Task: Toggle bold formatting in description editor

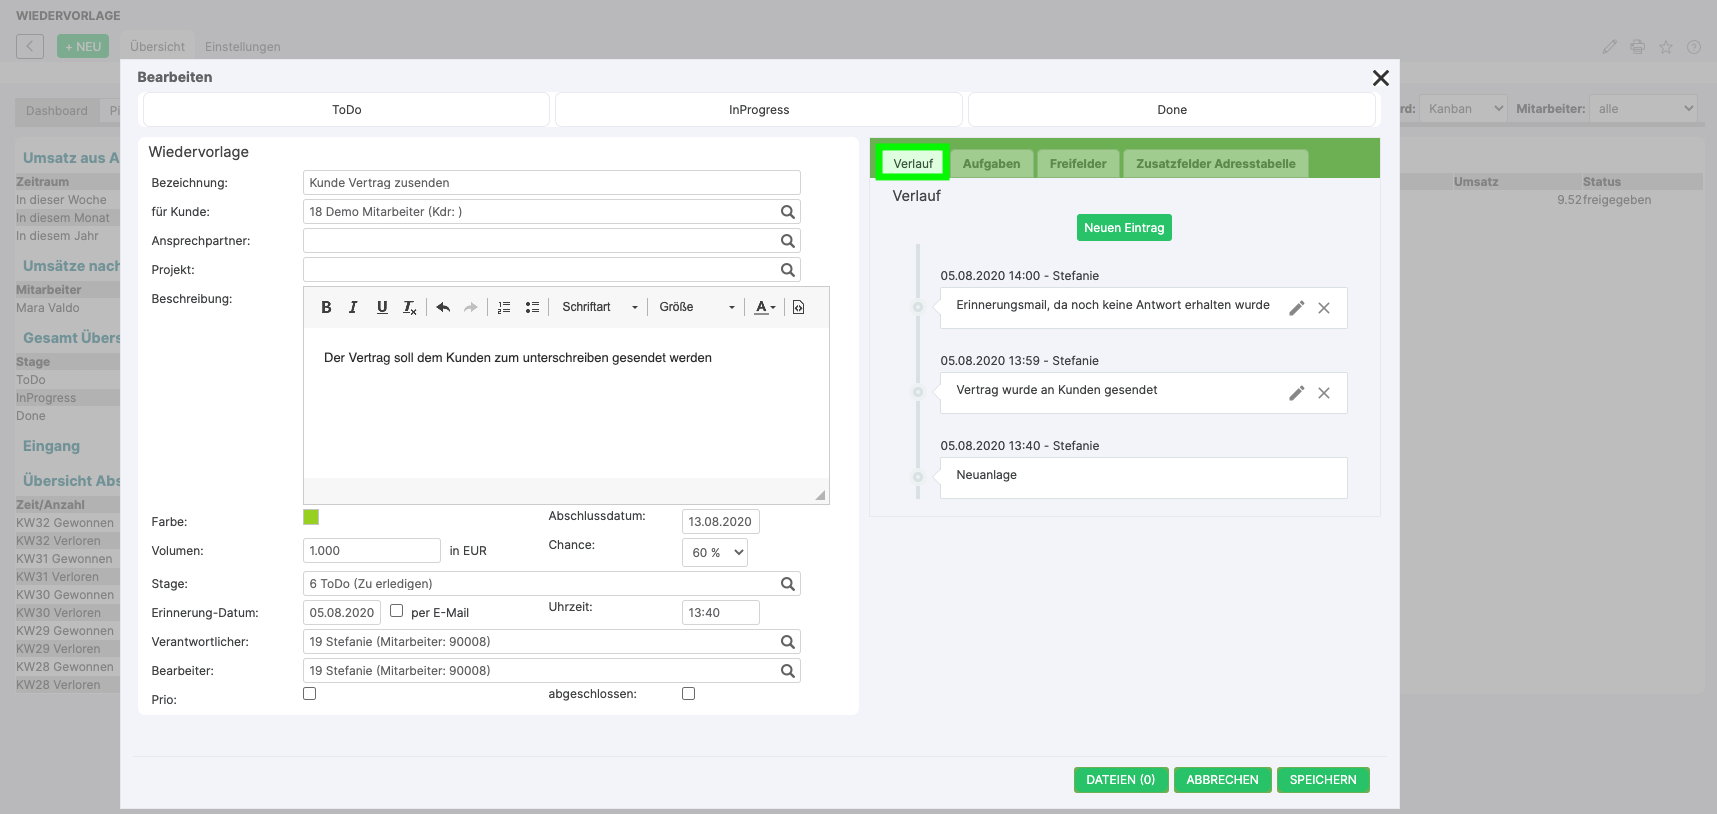Action: click(x=326, y=307)
